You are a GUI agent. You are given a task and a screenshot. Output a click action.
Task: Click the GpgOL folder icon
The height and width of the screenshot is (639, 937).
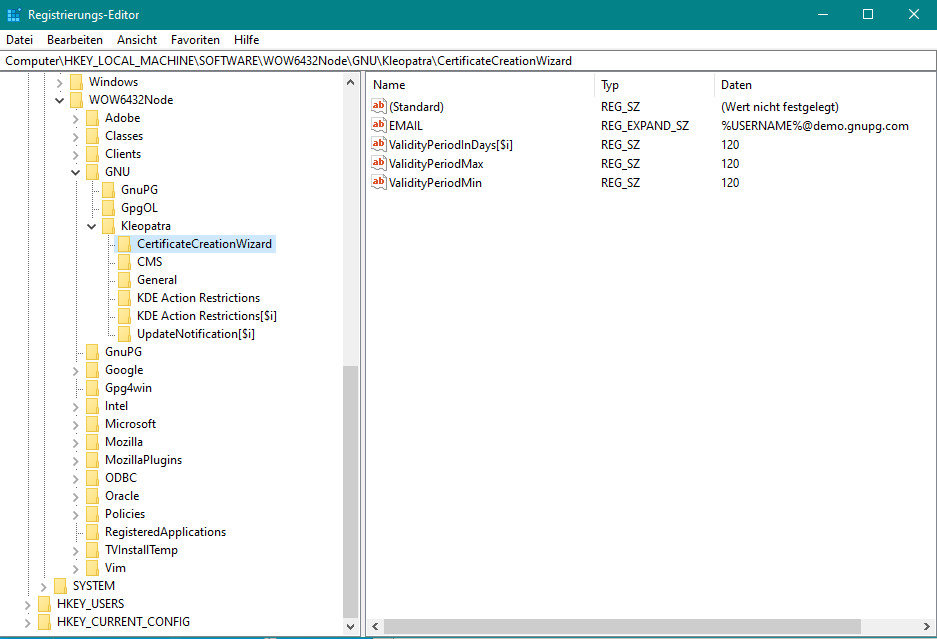click(x=109, y=208)
